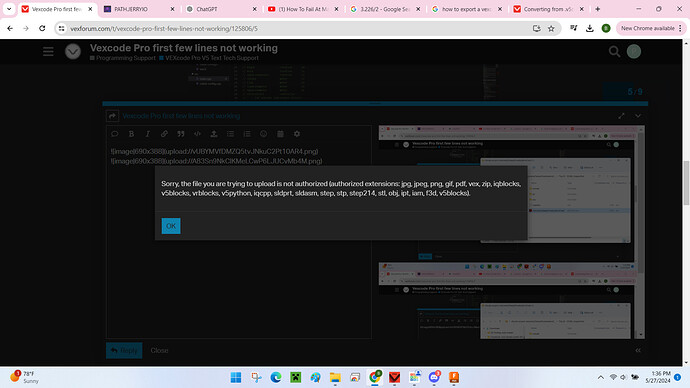690x388 pixels.
Task: Open the tab search dropdown arrow
Action: 9,9
